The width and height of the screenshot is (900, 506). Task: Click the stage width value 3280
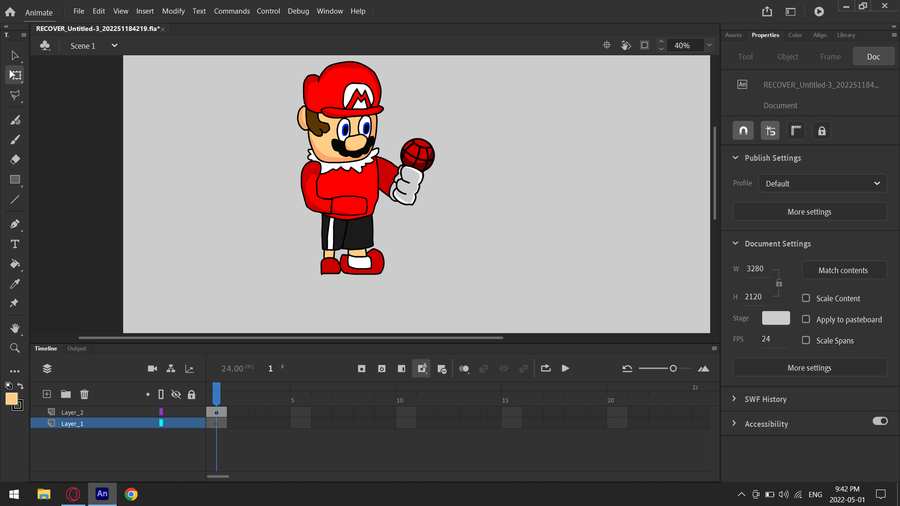(x=755, y=268)
